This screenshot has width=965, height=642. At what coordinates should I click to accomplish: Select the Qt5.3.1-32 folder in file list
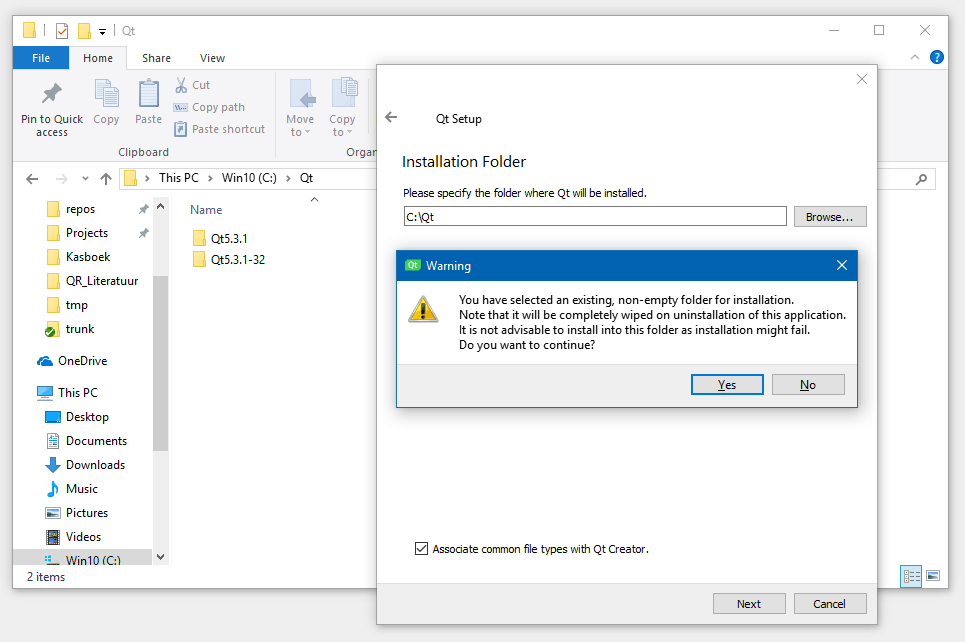(x=238, y=260)
